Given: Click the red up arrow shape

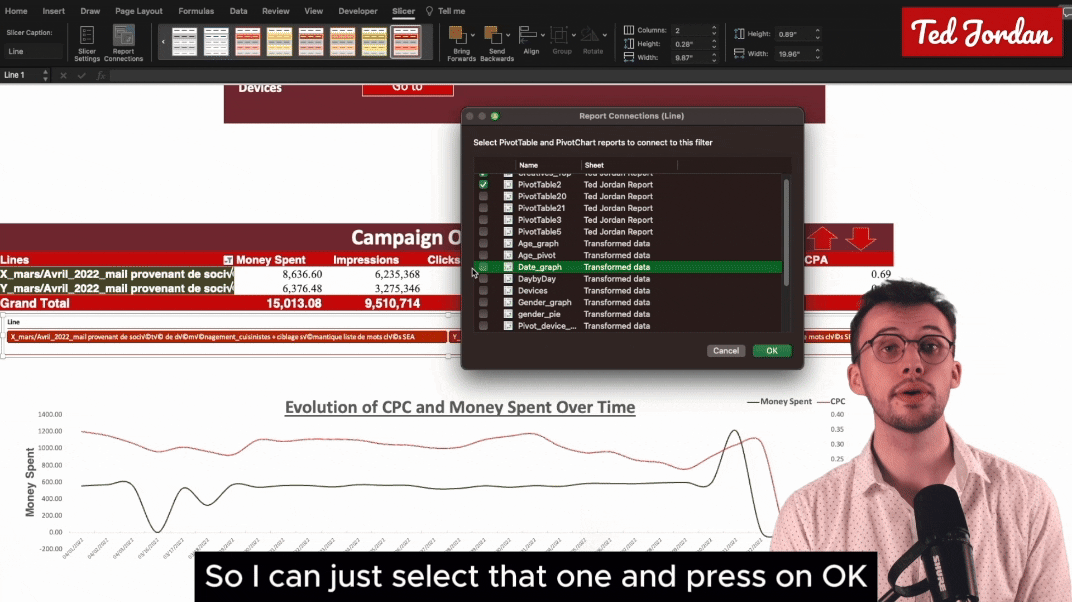Looking at the screenshot, I should pos(823,238).
